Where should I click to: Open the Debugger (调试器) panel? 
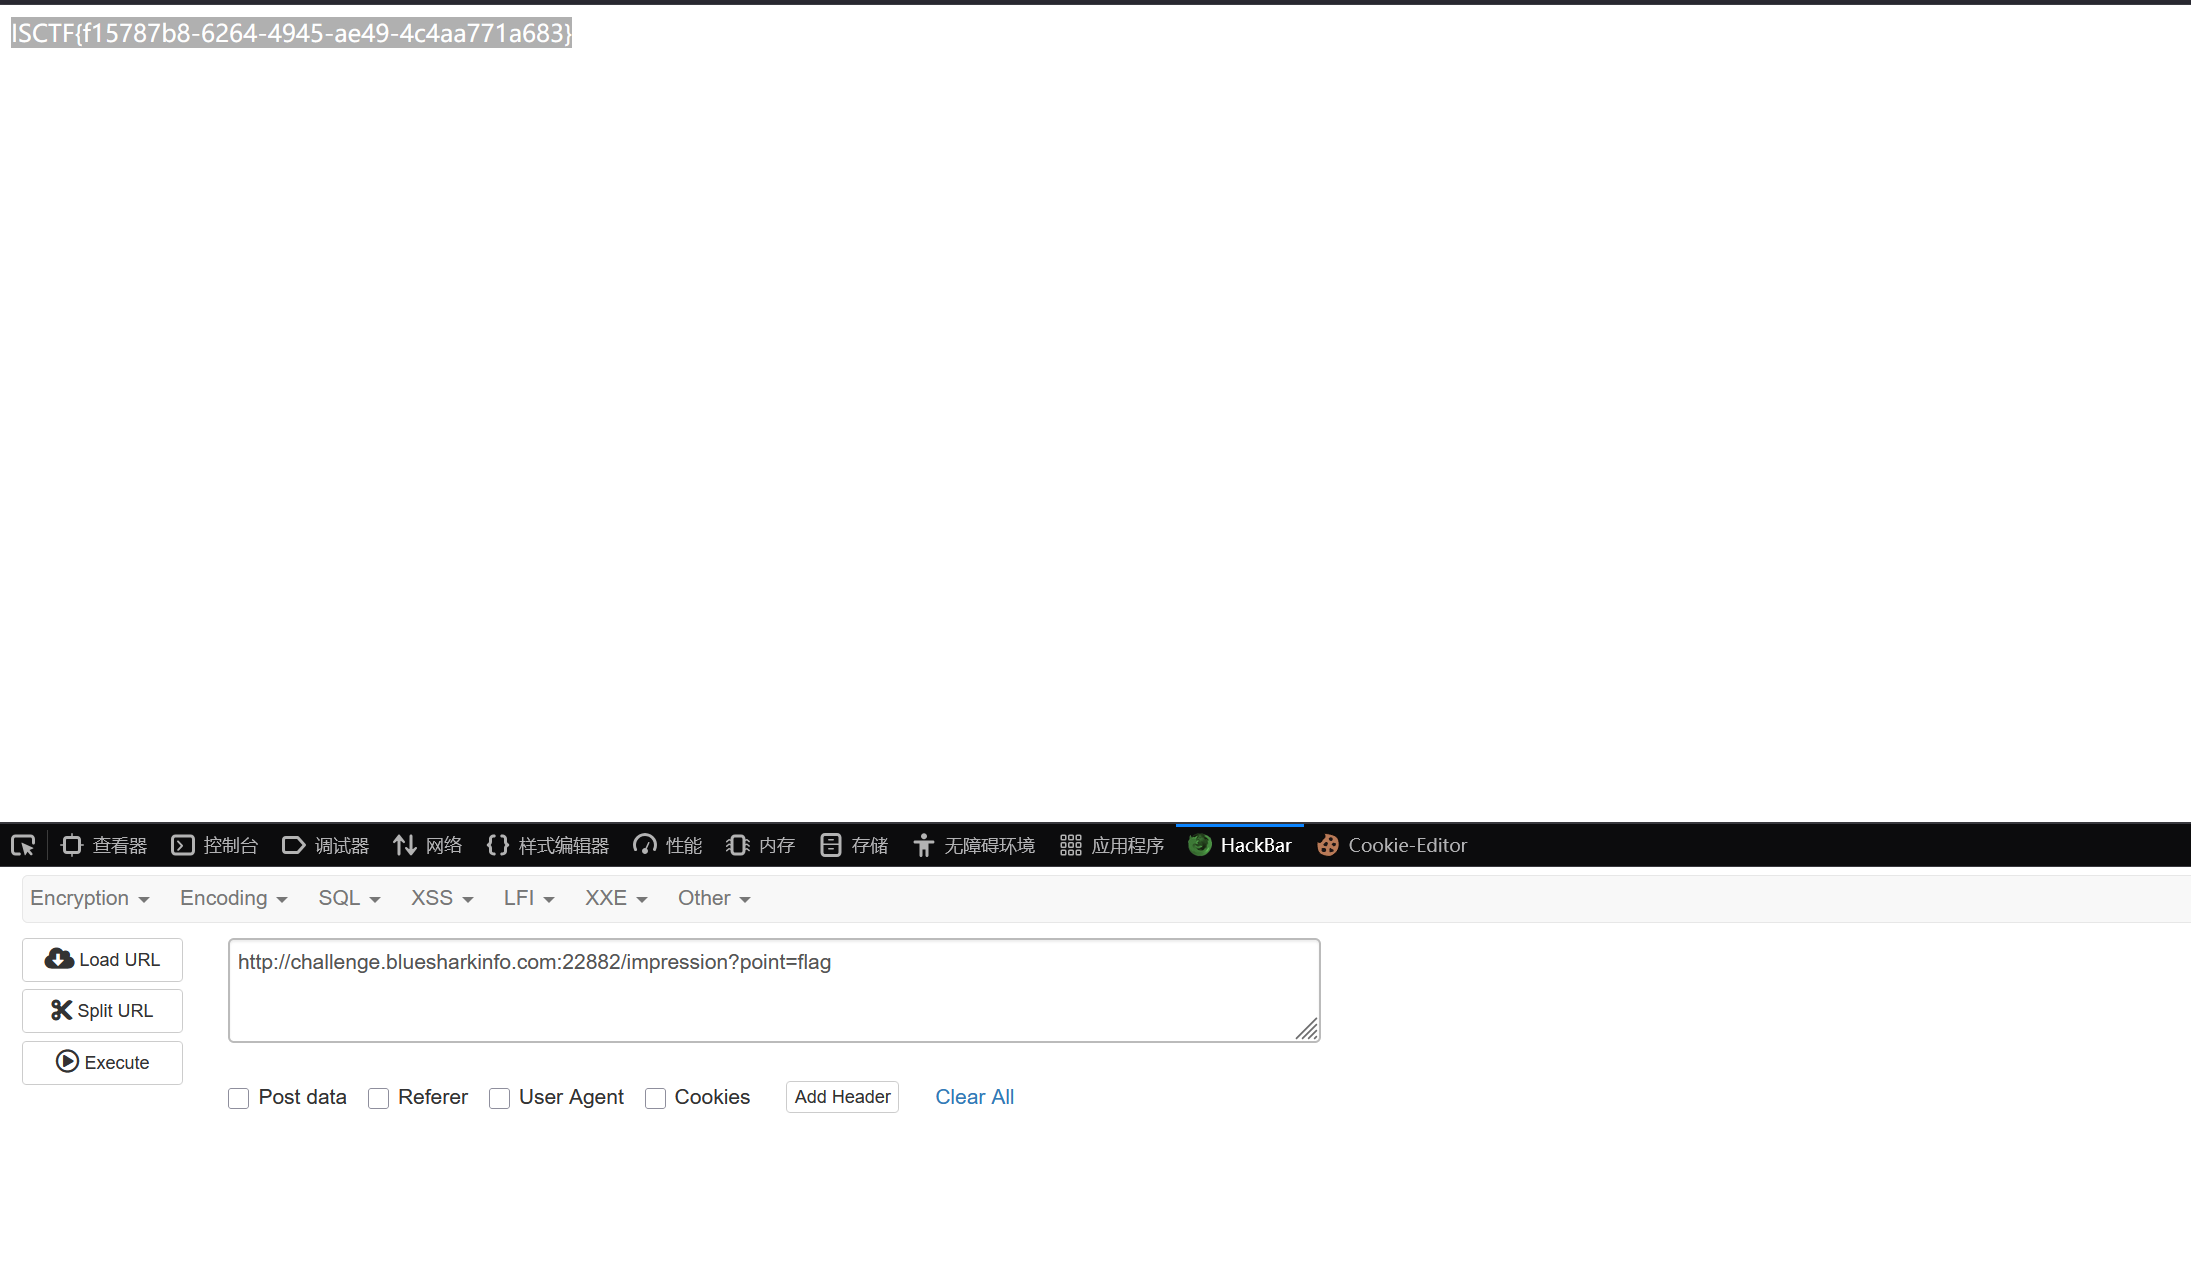point(326,846)
